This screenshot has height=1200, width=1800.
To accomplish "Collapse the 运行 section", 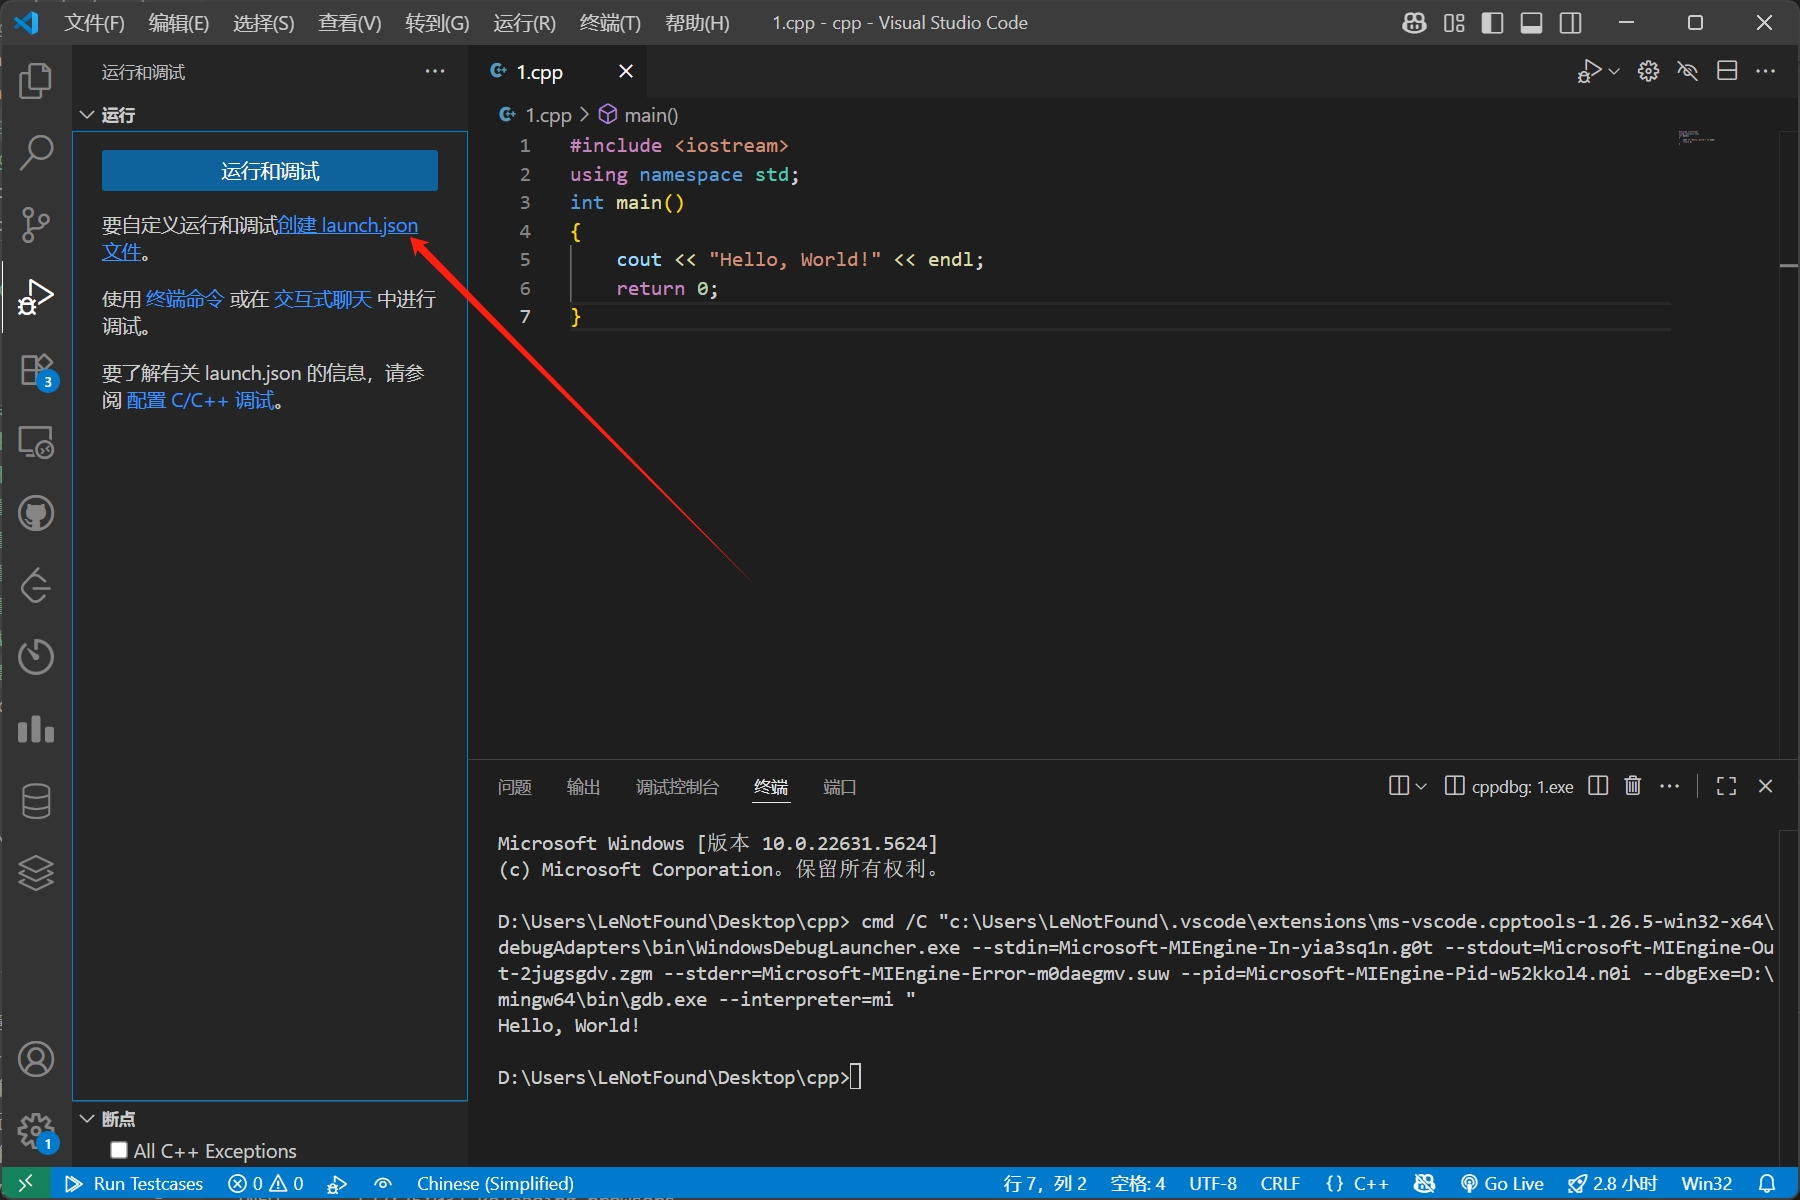I will (87, 115).
